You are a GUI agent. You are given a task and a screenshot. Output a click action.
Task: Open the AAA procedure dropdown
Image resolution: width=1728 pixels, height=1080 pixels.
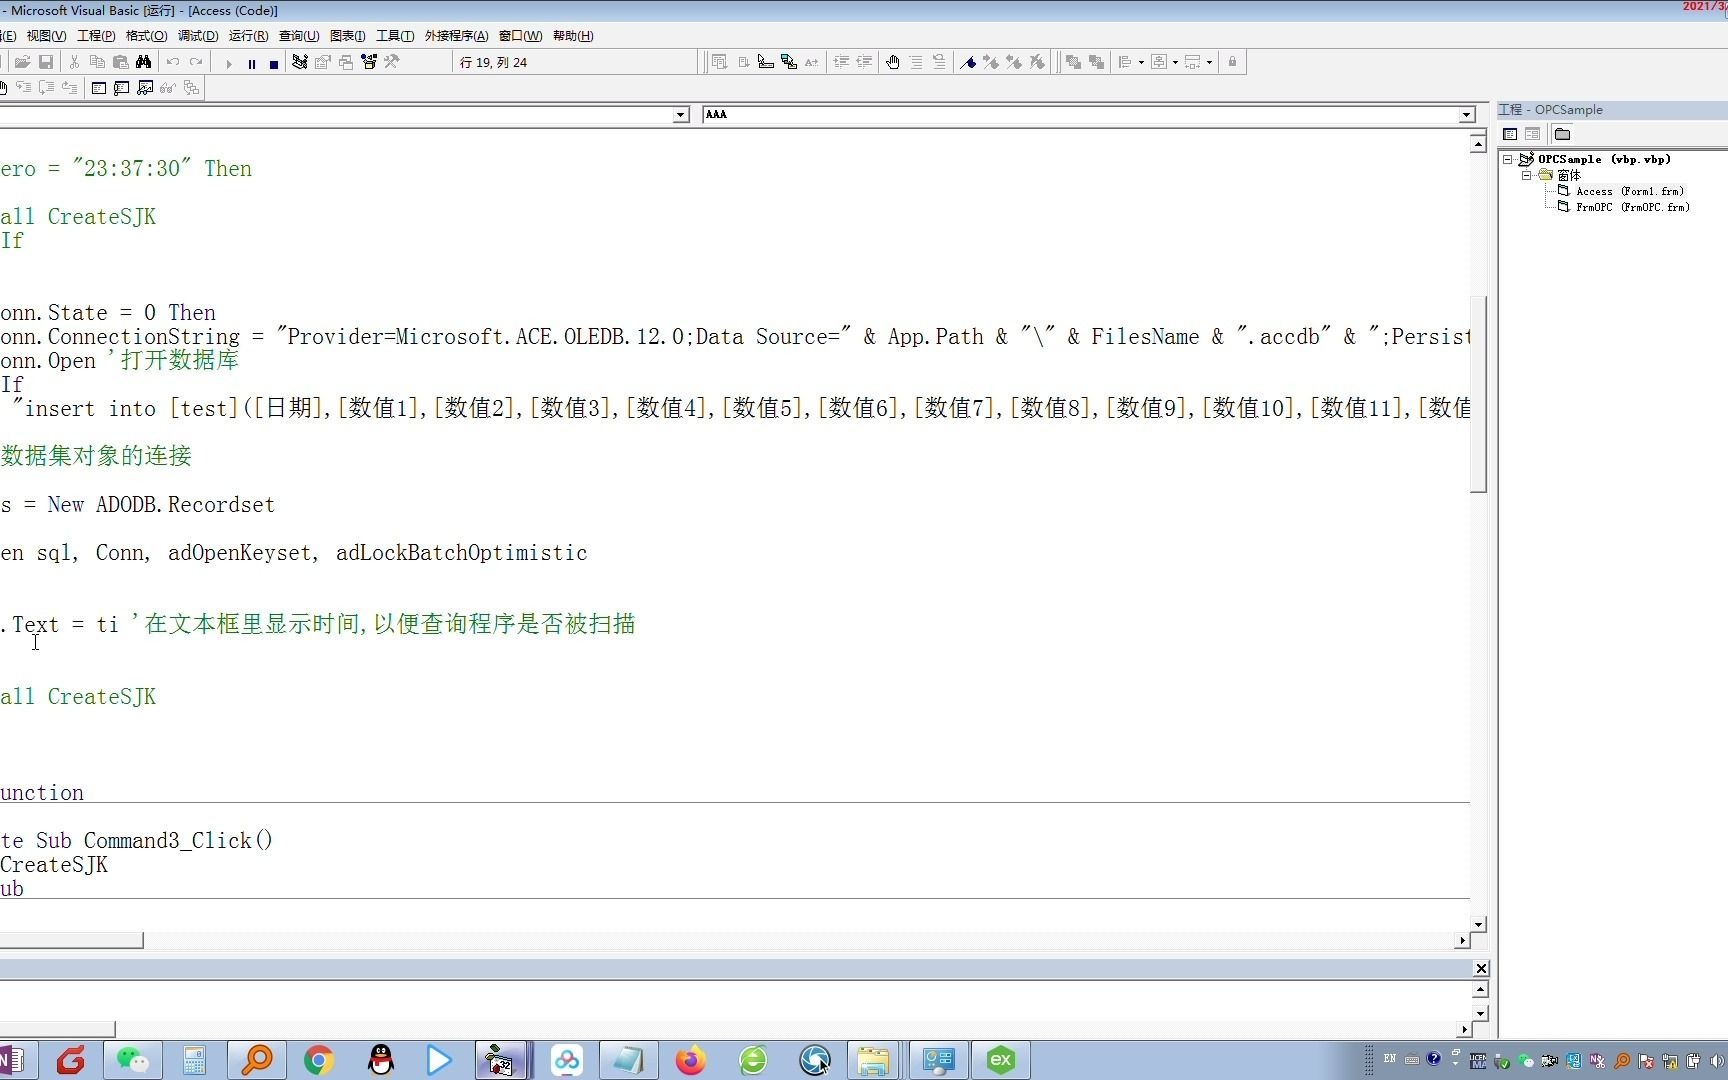(x=1467, y=115)
